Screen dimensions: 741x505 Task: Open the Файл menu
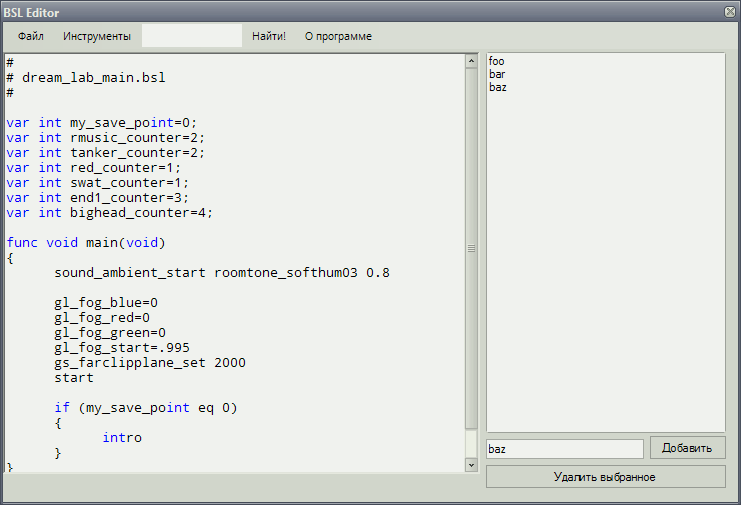(x=30, y=36)
